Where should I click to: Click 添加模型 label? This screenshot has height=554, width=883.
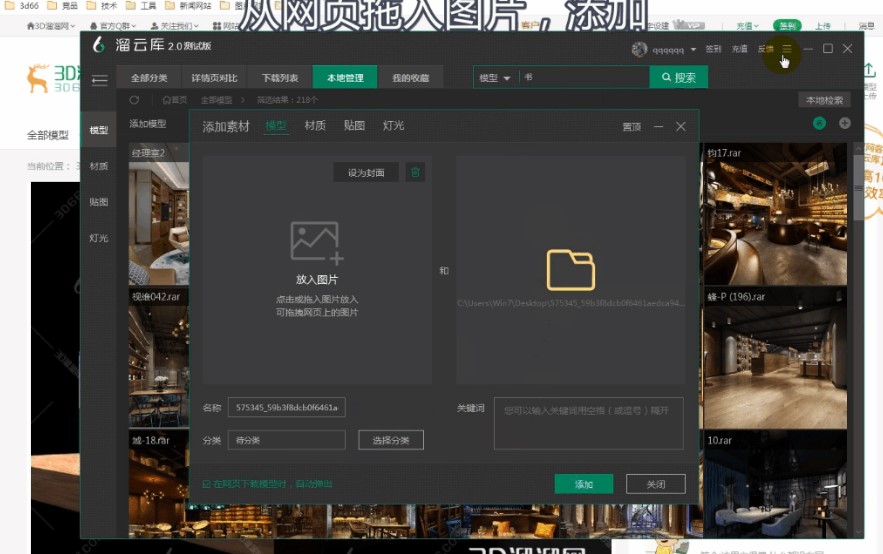tap(148, 123)
